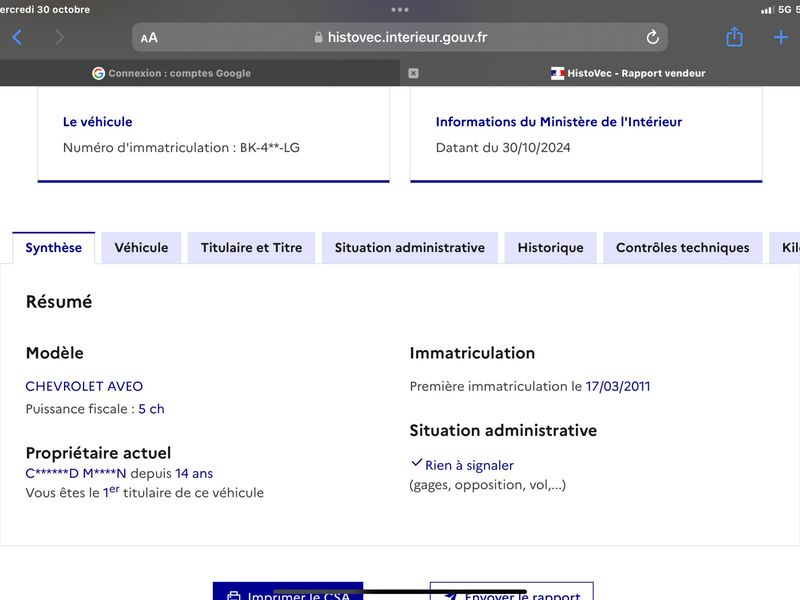Open the Titulaire et Titre tab
The height and width of the screenshot is (600, 800).
(x=252, y=247)
